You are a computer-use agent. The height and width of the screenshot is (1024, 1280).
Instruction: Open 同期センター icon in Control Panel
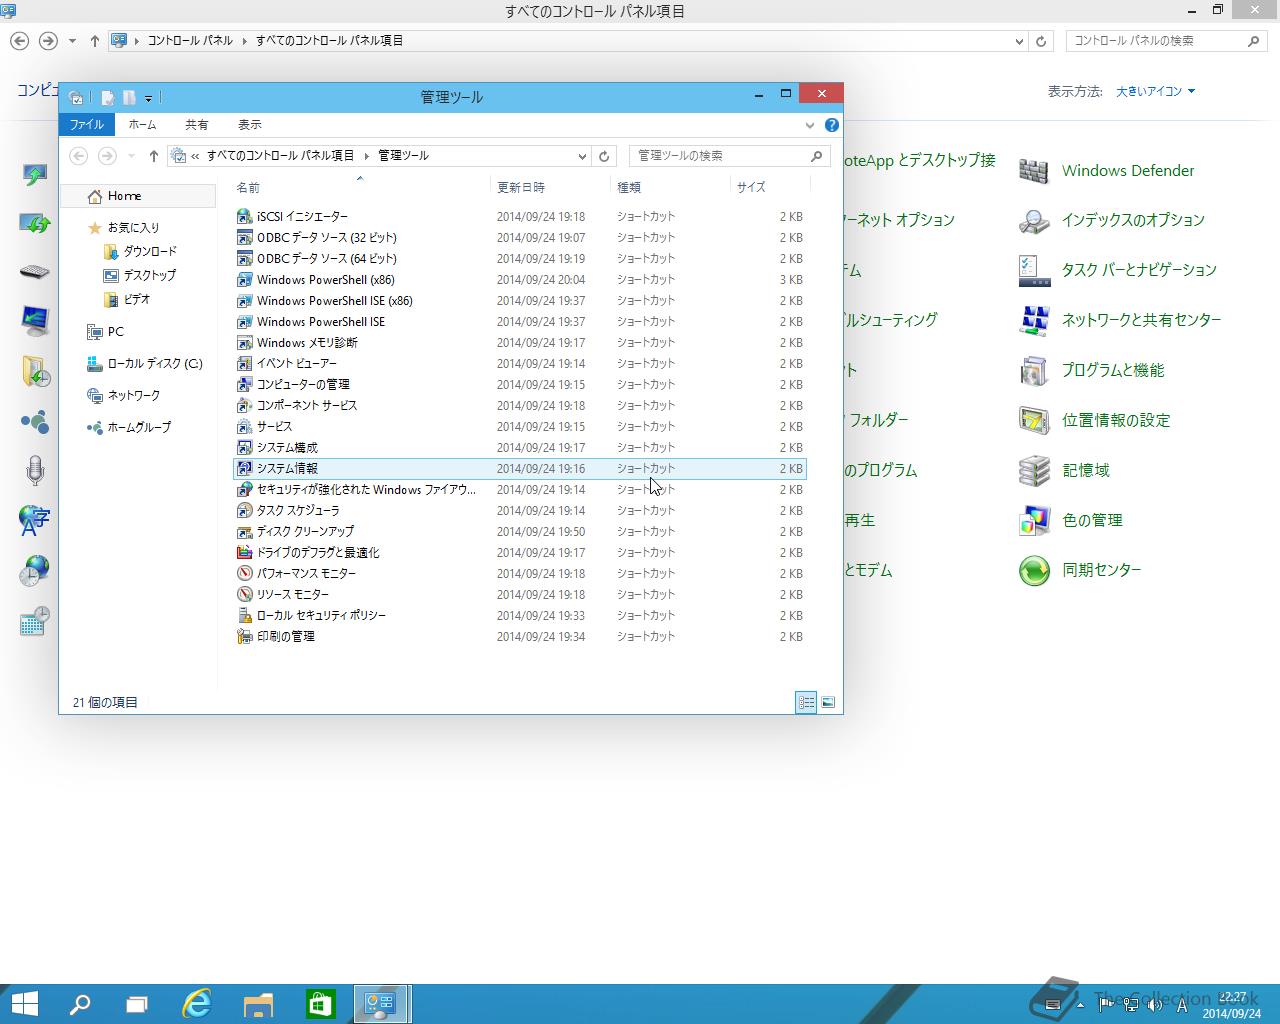pyautogui.click(x=1034, y=571)
